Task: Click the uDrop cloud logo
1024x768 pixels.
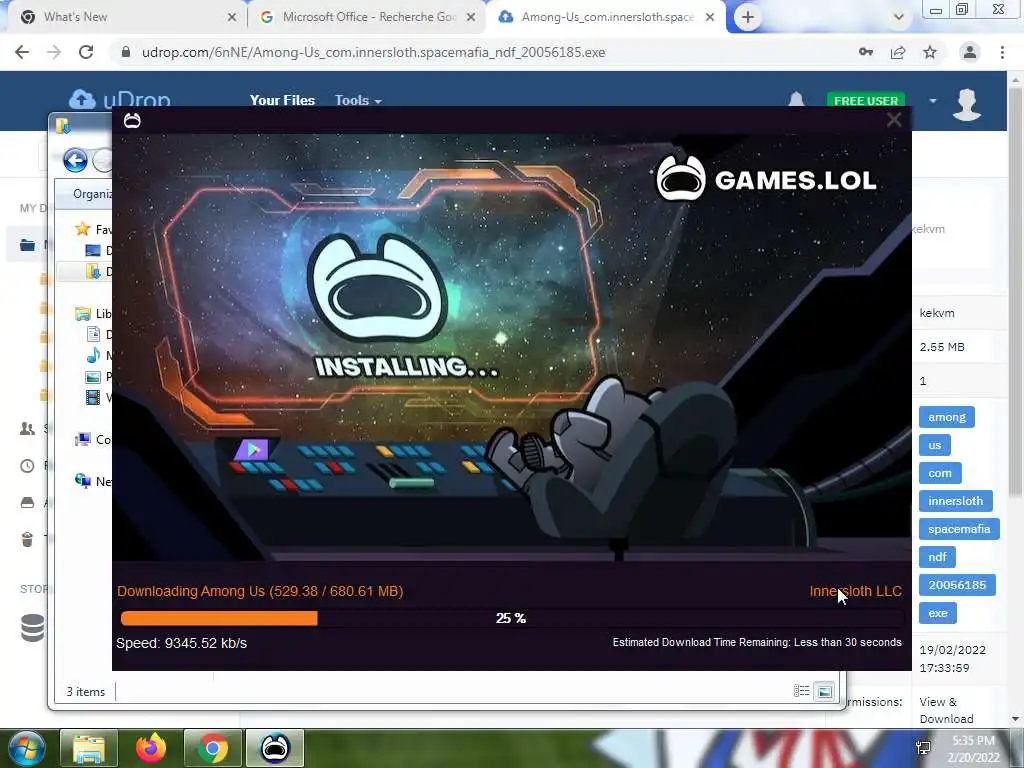Action: coord(120,99)
